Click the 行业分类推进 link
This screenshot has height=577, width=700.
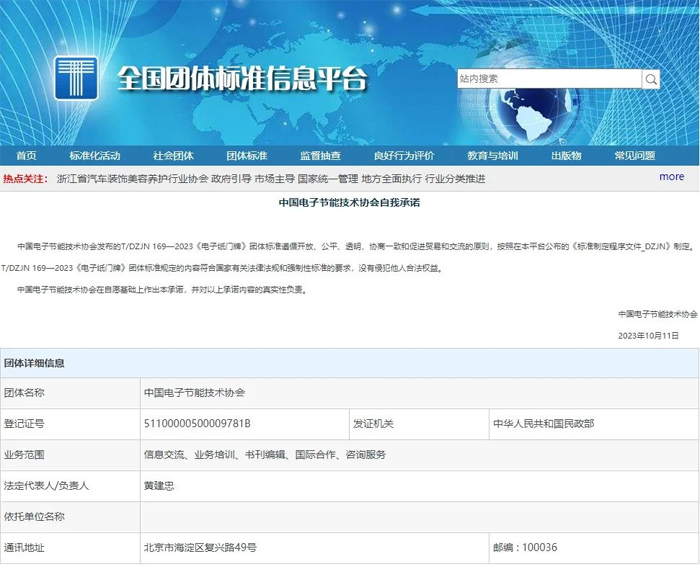[455, 178]
